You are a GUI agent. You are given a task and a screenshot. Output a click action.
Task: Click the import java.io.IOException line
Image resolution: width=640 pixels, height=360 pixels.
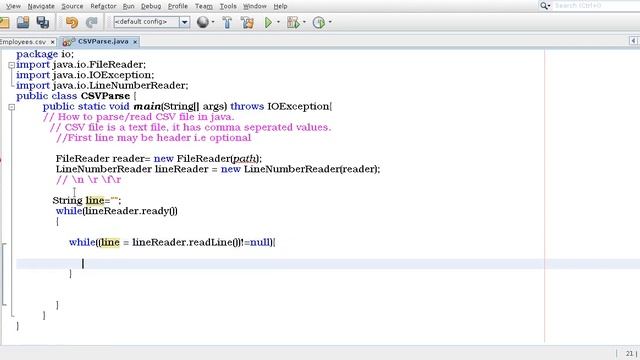pyautogui.click(x=85, y=75)
